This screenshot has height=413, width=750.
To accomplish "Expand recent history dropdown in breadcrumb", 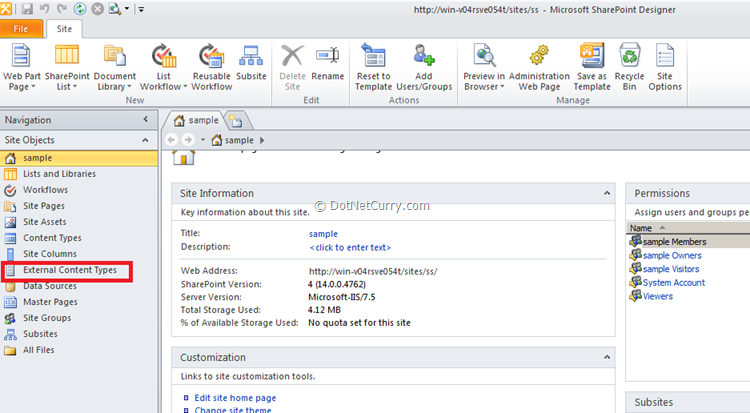I will click(203, 140).
